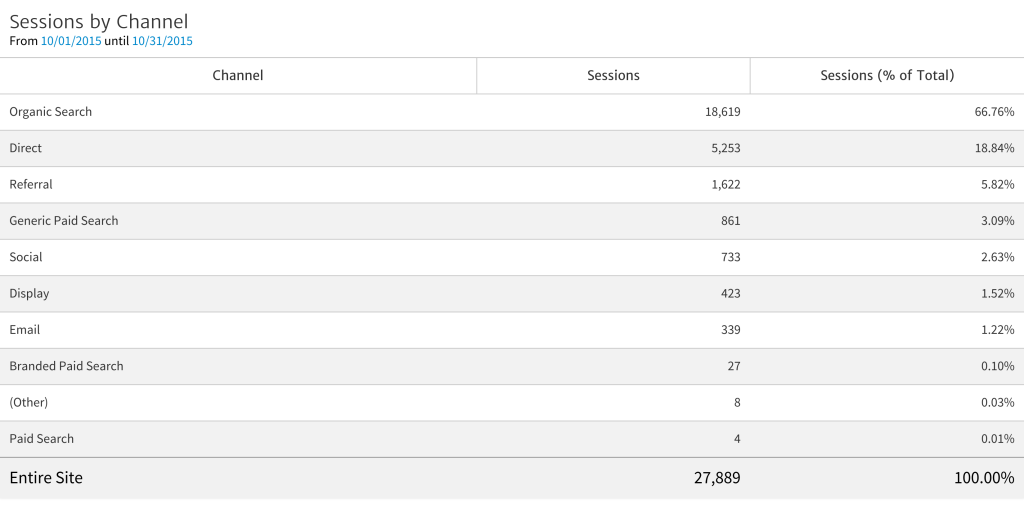Click the Entire Site total row
This screenshot has height=505, width=1024.
point(46,478)
